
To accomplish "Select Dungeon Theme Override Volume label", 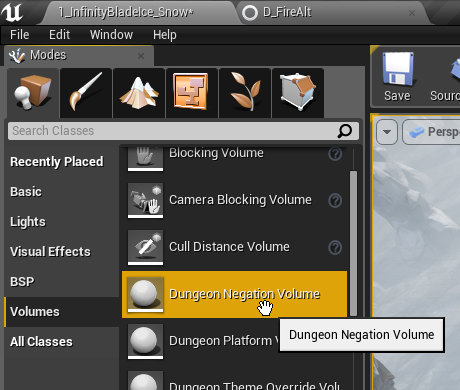I will coord(254,386).
